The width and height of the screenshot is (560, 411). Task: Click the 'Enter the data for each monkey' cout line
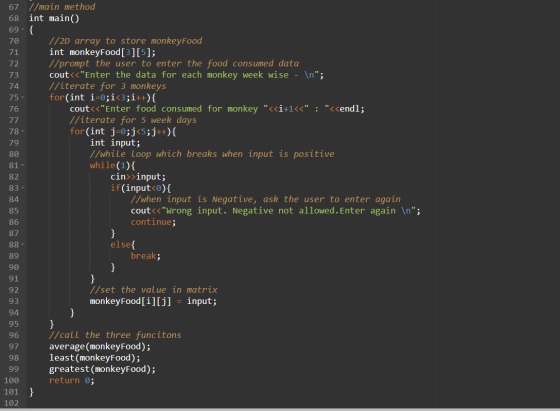click(x=186, y=75)
